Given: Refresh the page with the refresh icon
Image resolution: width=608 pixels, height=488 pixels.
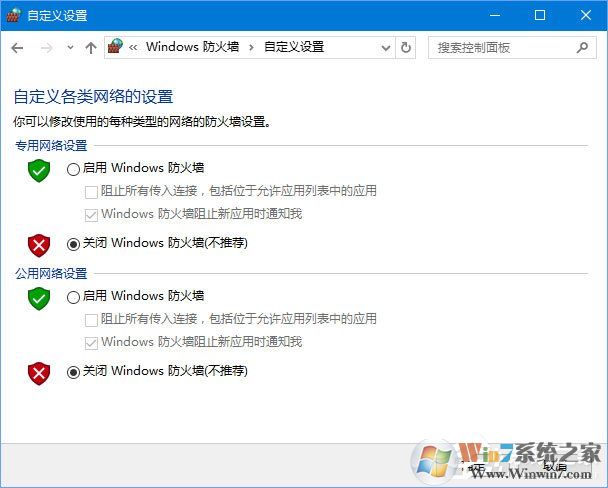Looking at the screenshot, I should click(x=406, y=48).
